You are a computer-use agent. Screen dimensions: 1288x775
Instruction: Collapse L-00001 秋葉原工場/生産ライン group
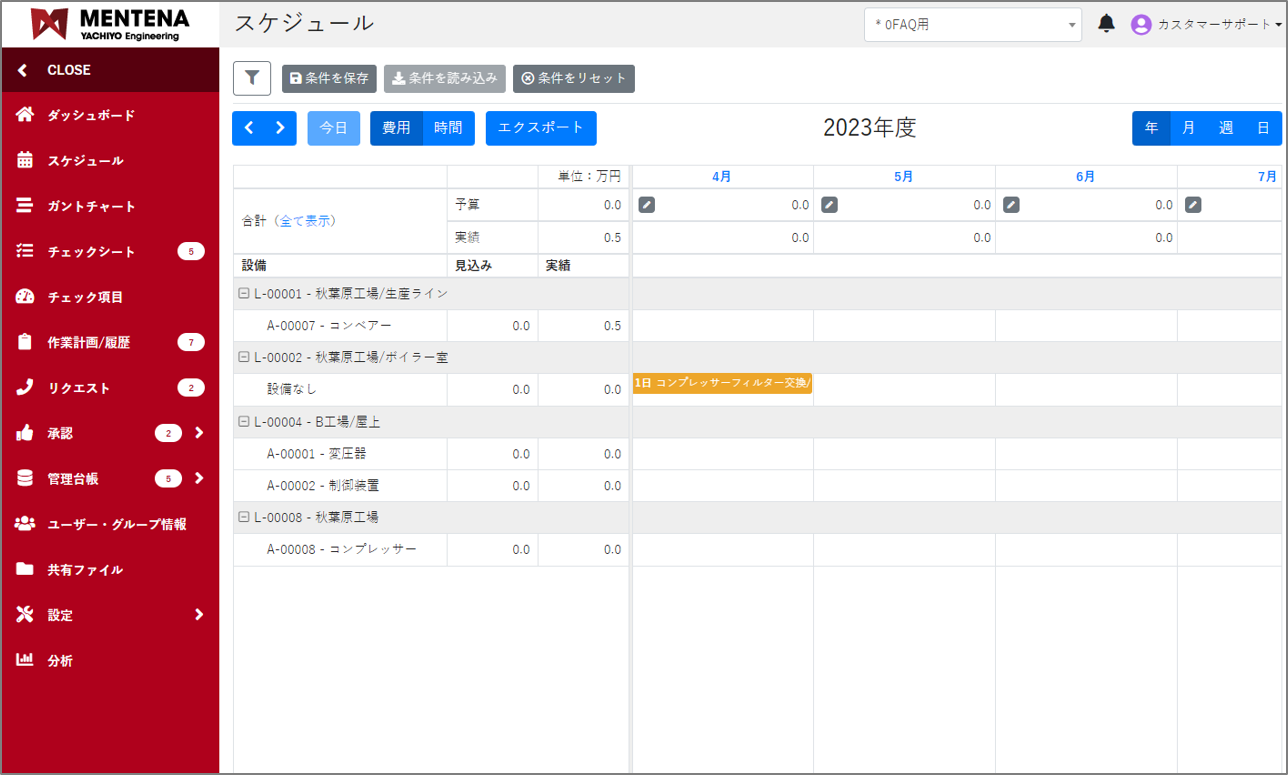(x=243, y=294)
